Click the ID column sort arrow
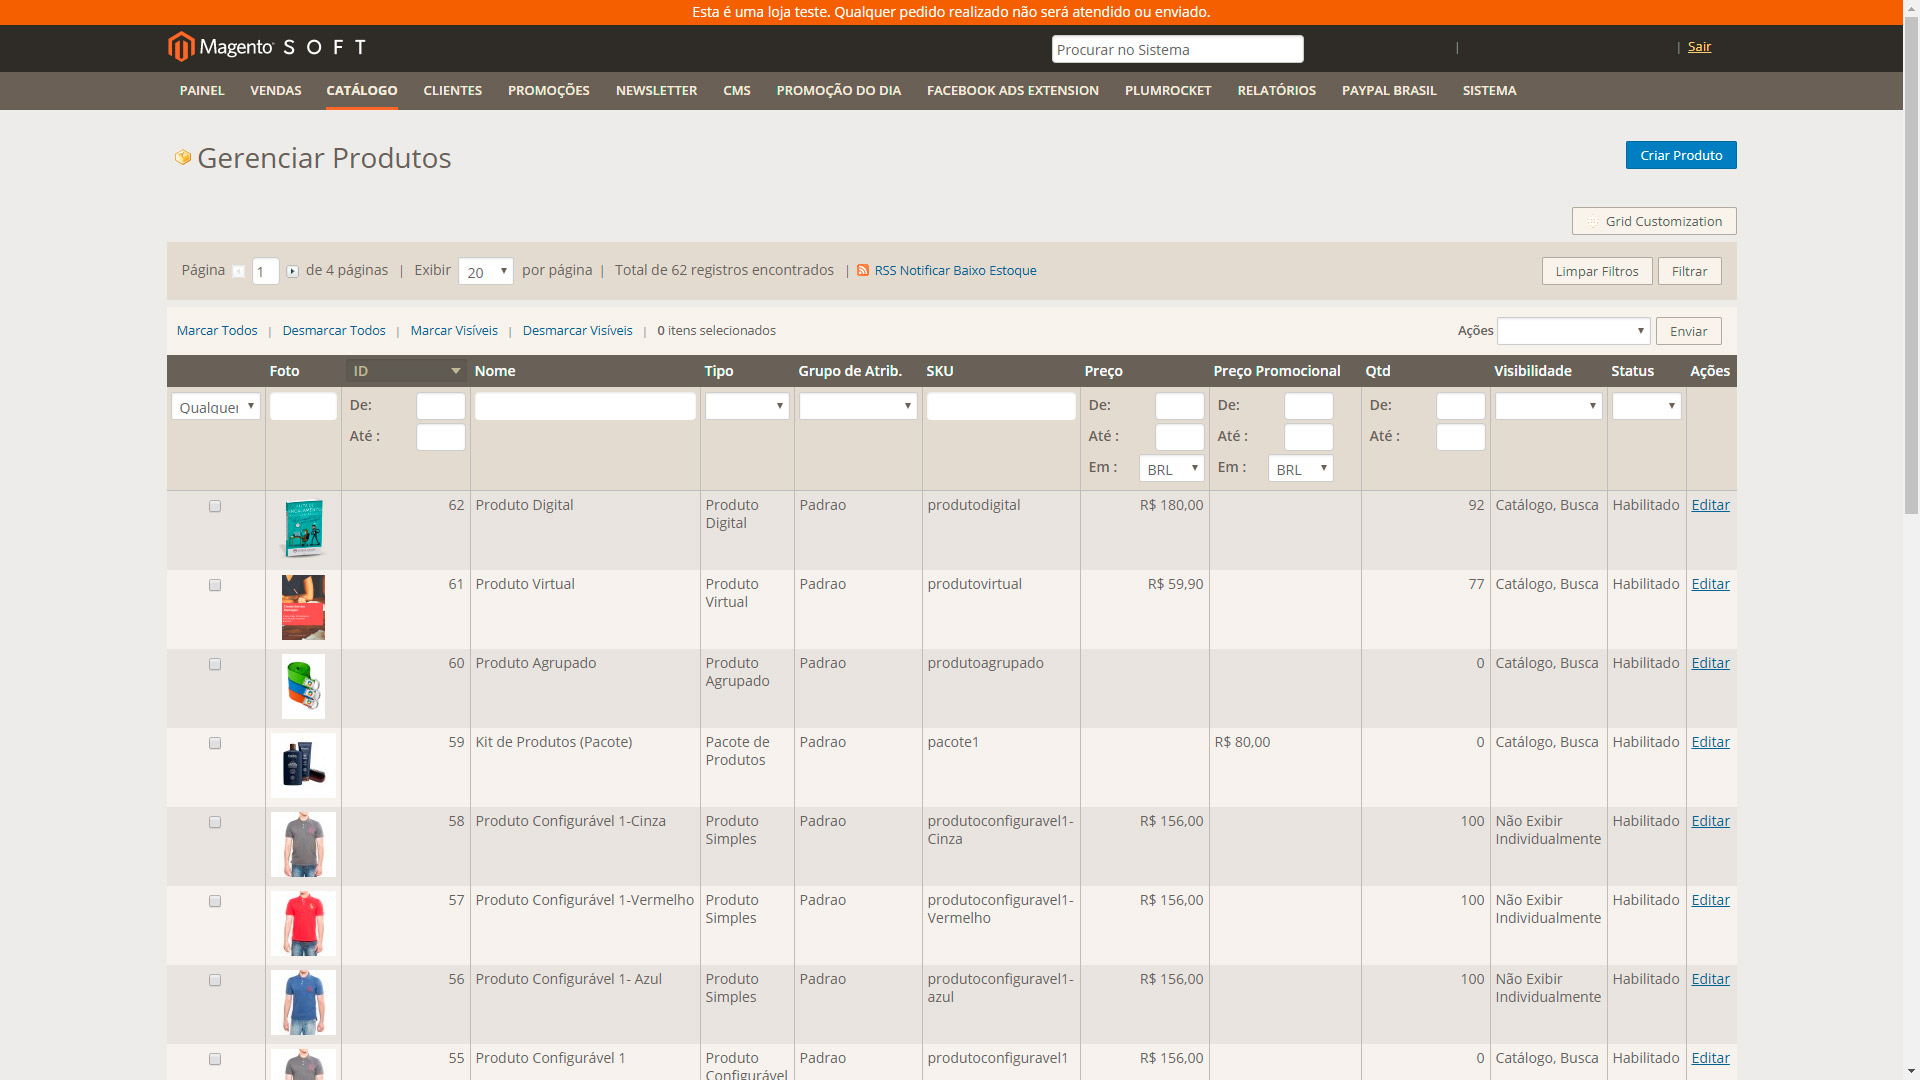The height and width of the screenshot is (1080, 1920). 456,371
